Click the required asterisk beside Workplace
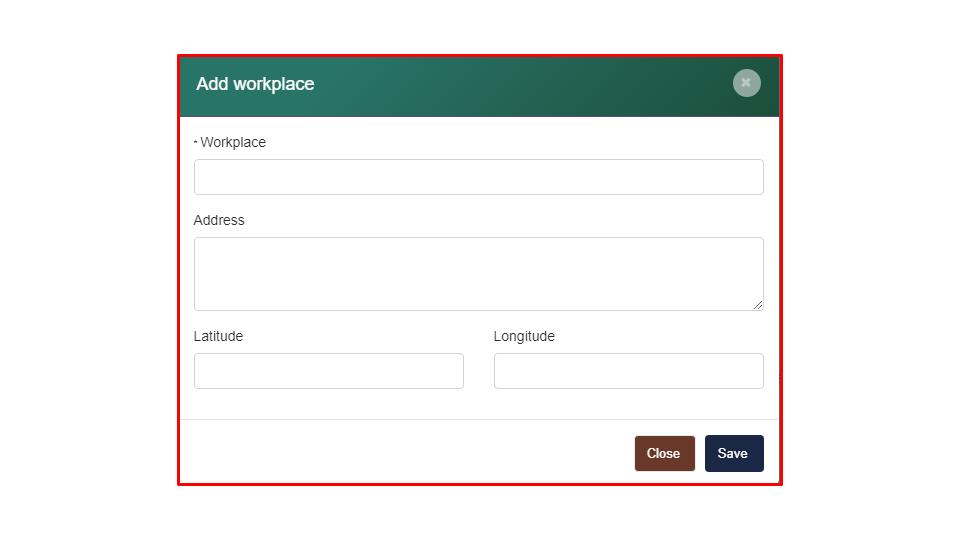 pos(196,142)
